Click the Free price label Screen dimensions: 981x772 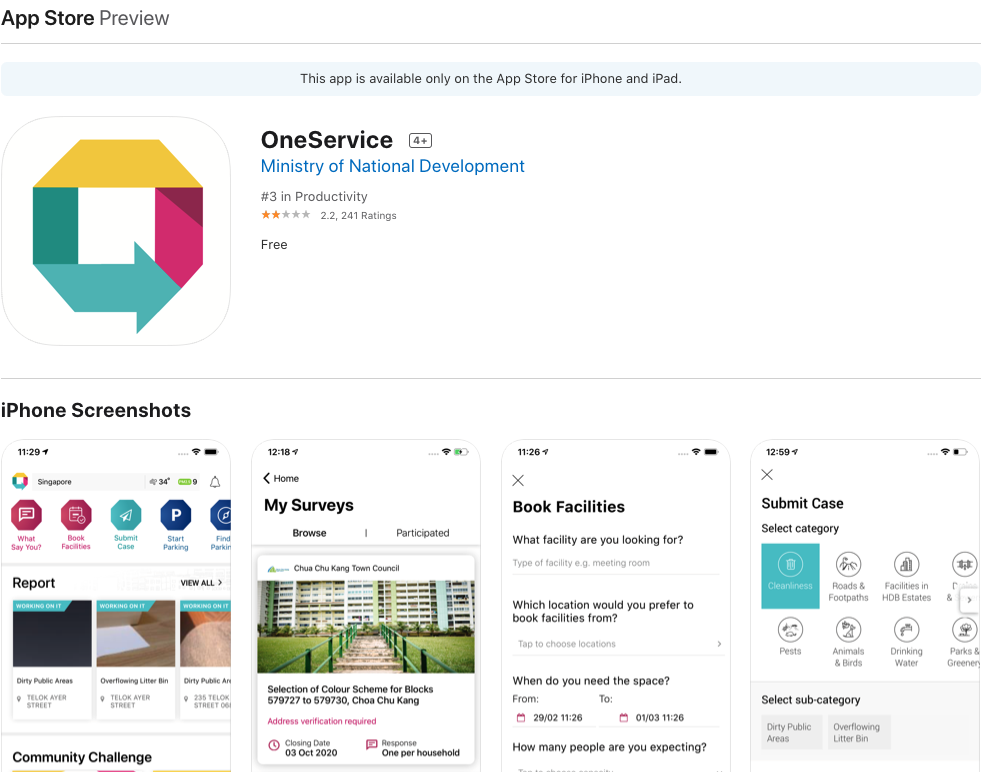[x=274, y=245]
